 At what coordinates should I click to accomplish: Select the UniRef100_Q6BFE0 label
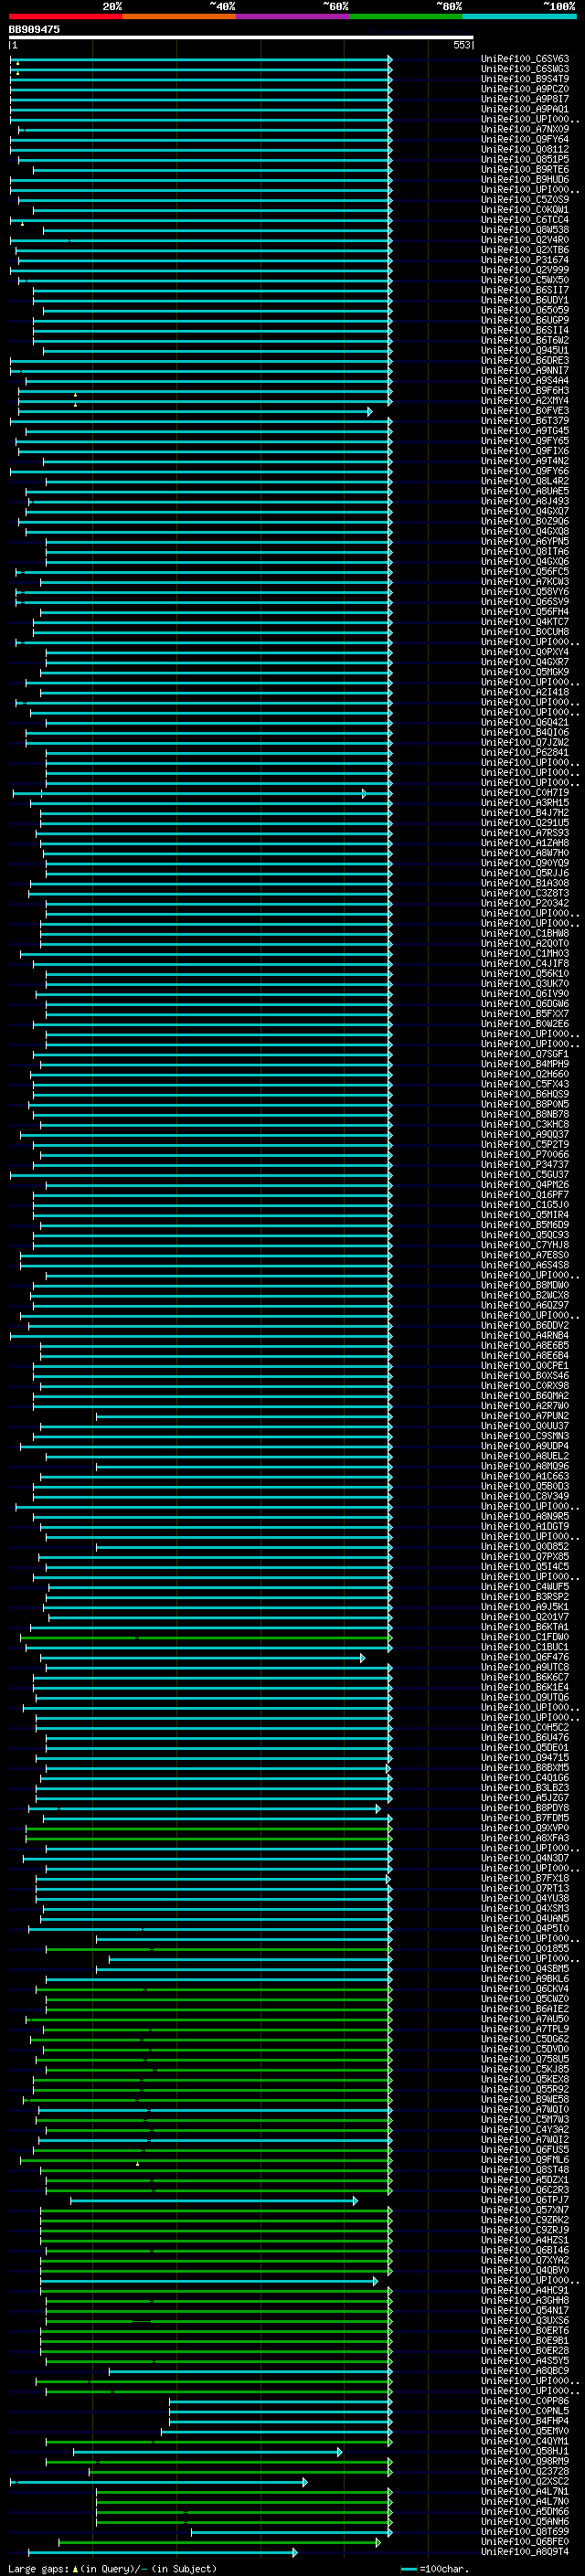point(525,2541)
